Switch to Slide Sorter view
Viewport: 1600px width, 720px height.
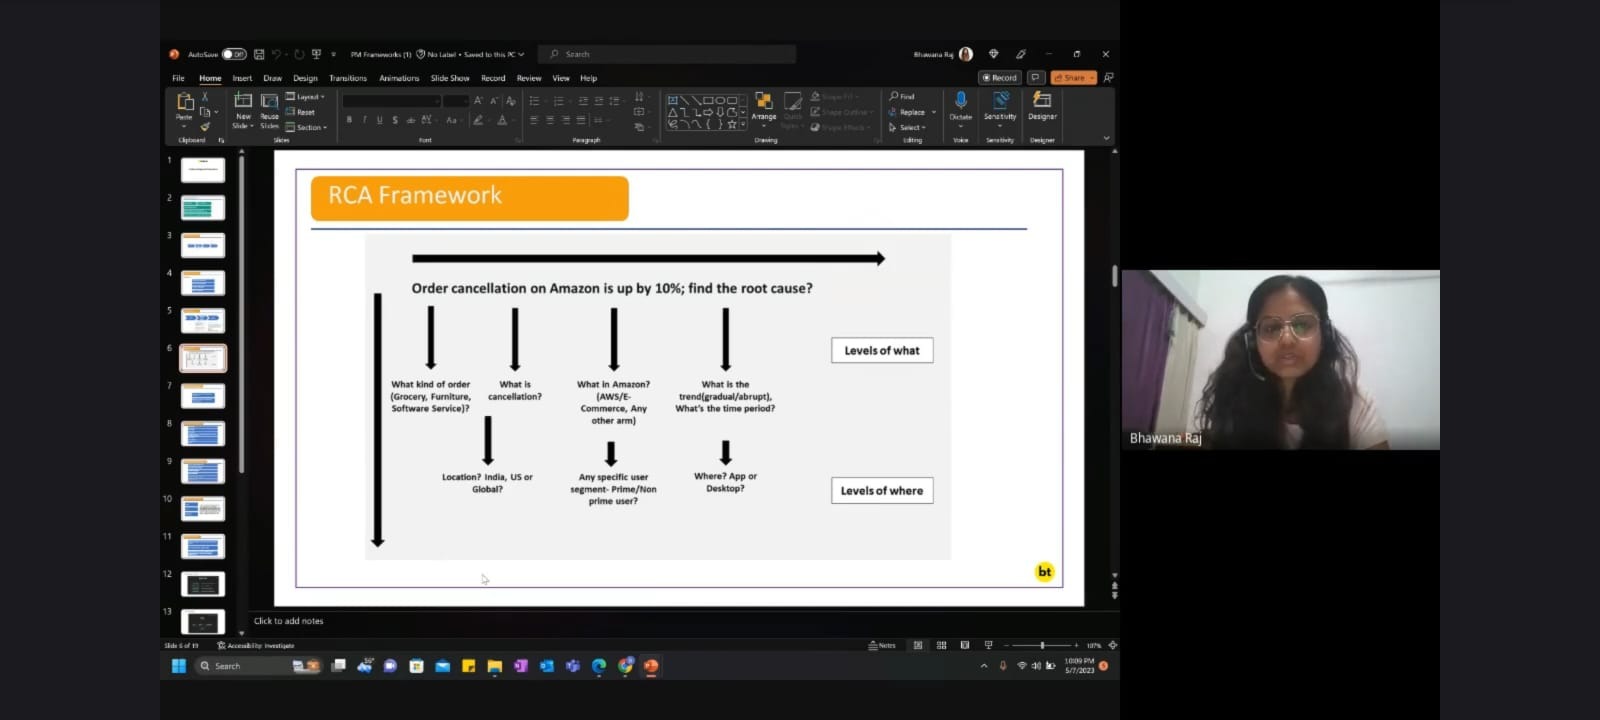coord(941,646)
